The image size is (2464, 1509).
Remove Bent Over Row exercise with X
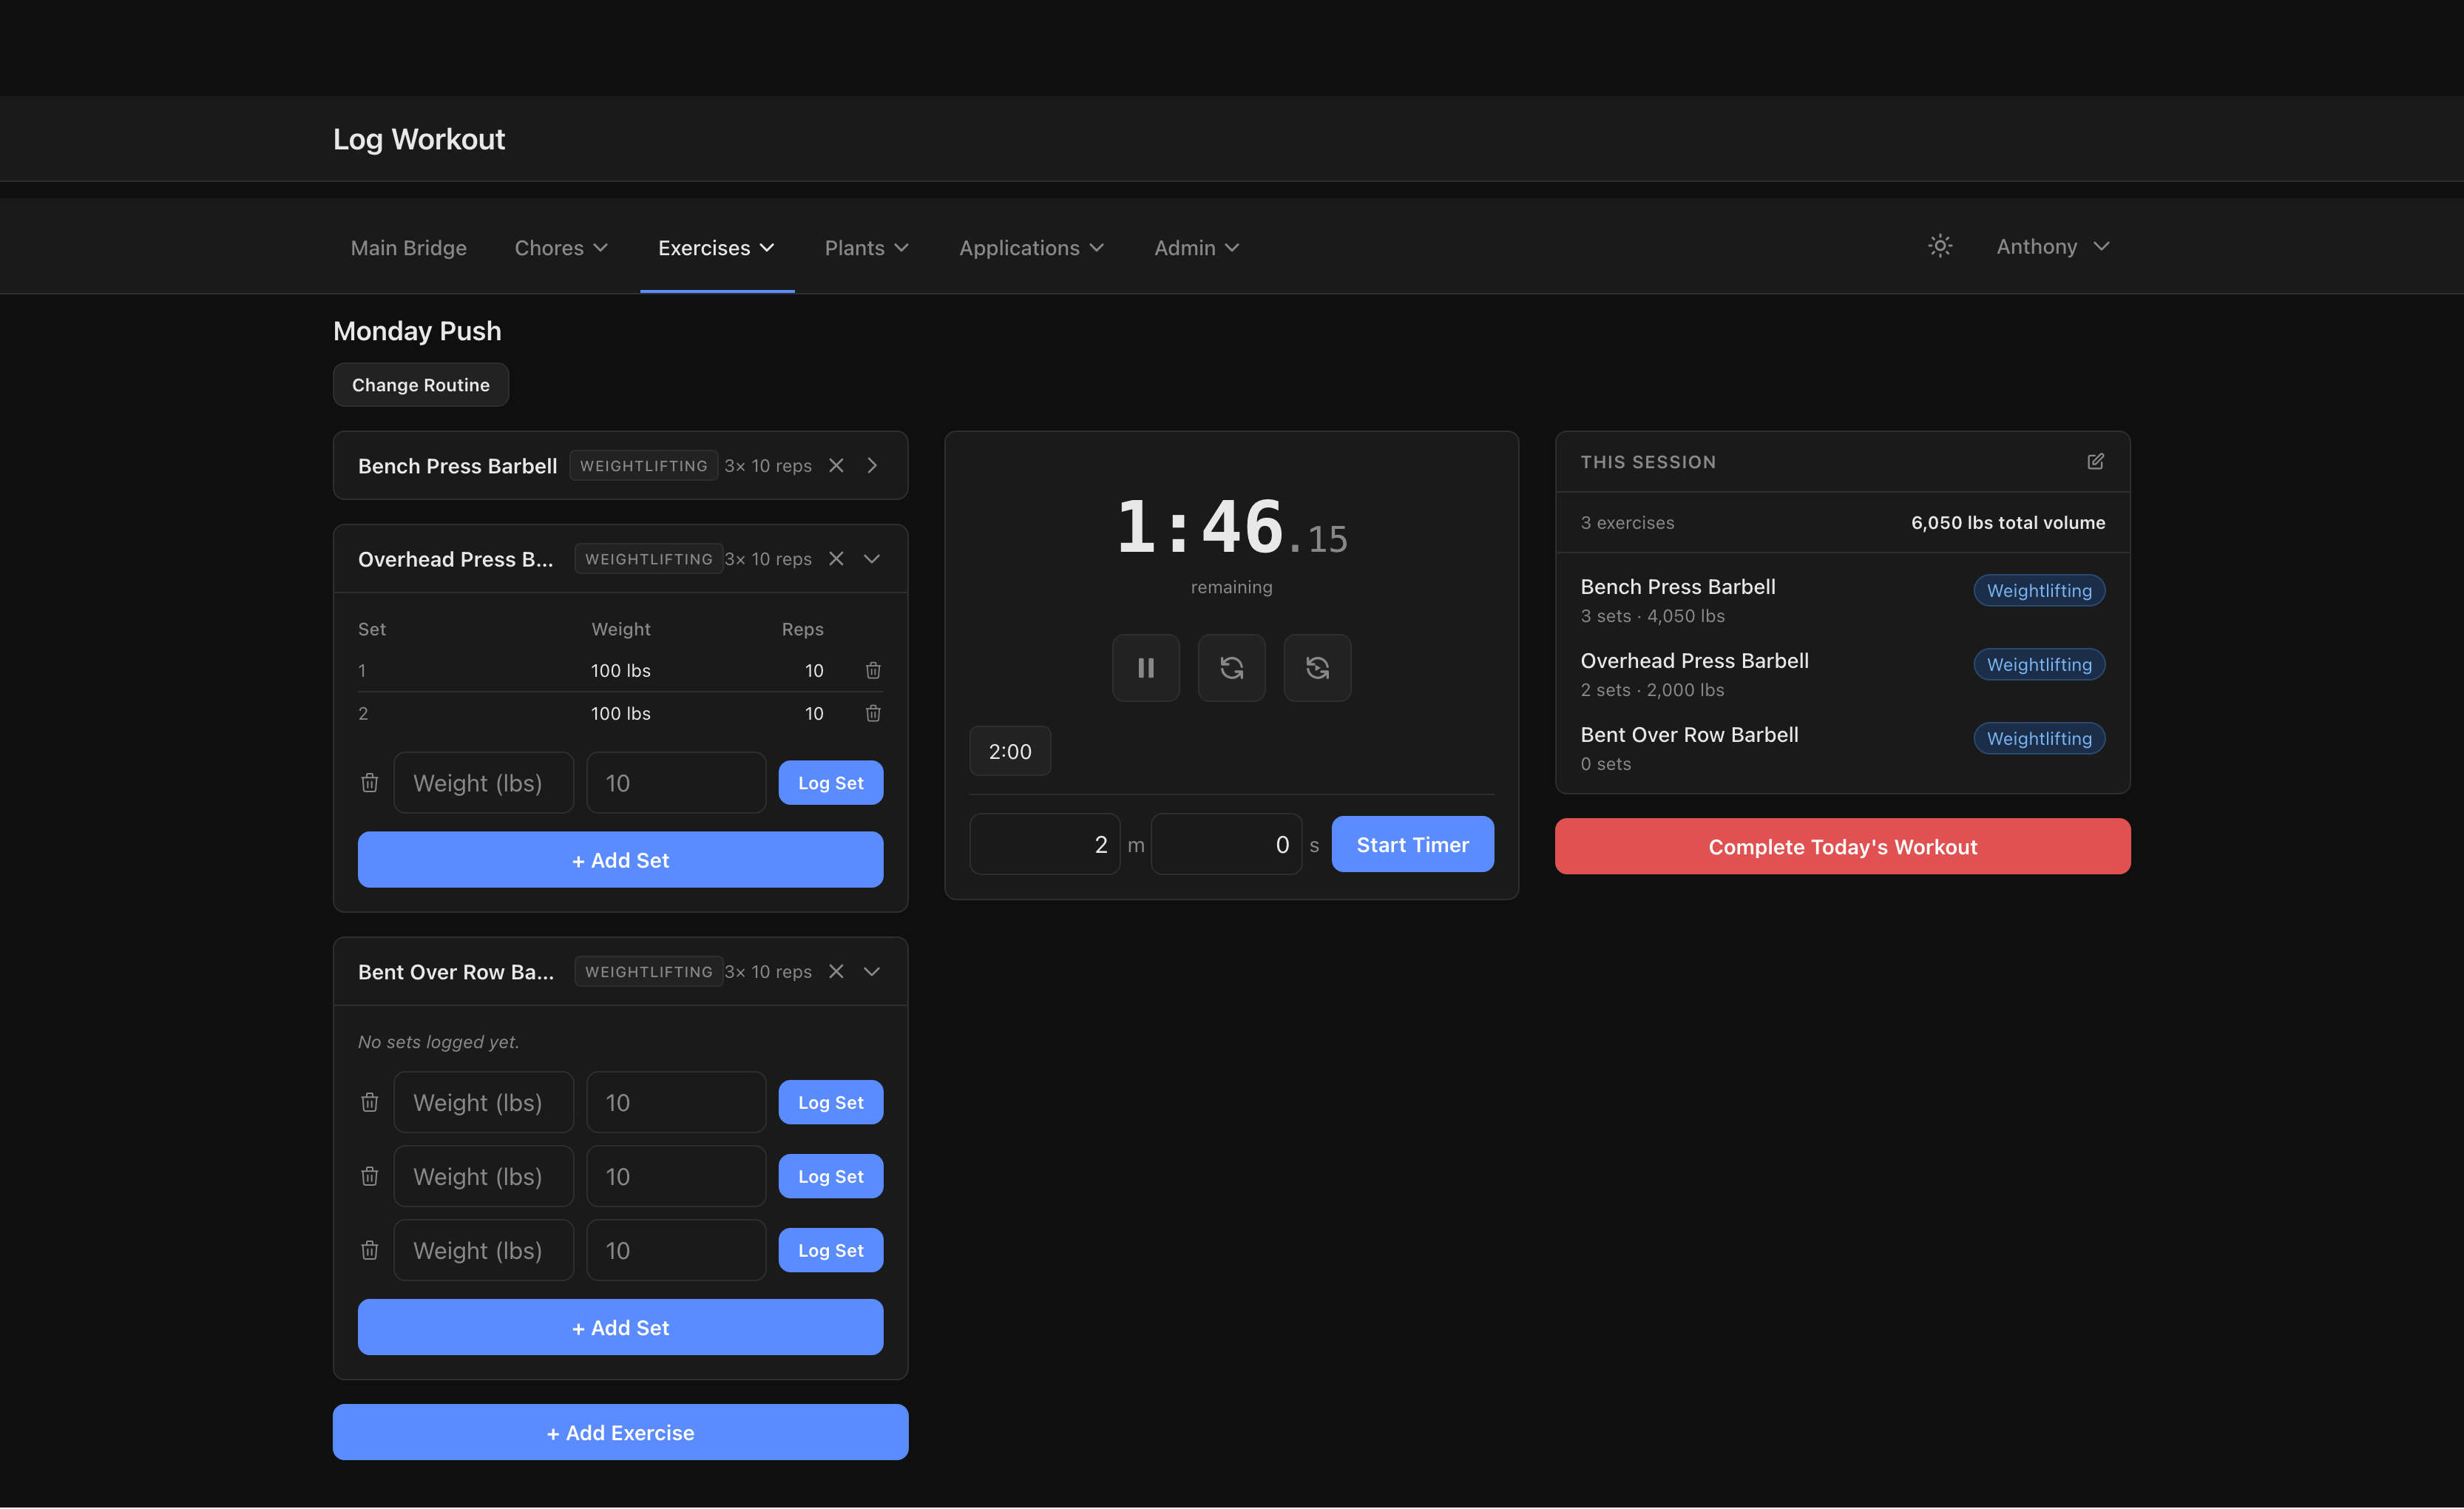(x=836, y=971)
